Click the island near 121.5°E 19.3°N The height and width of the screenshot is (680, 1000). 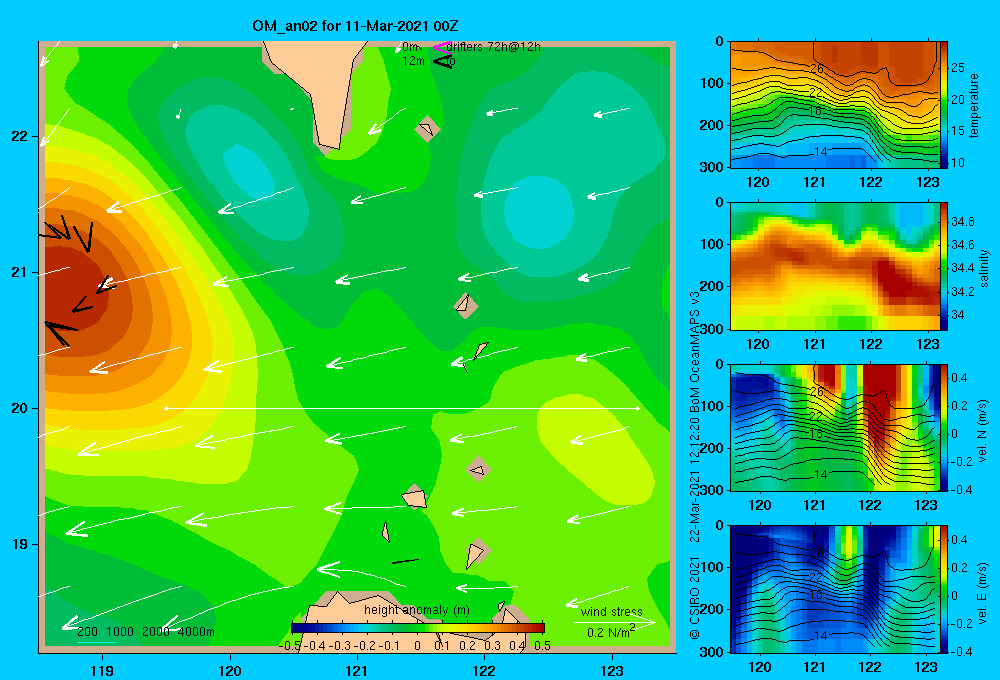click(x=414, y=497)
